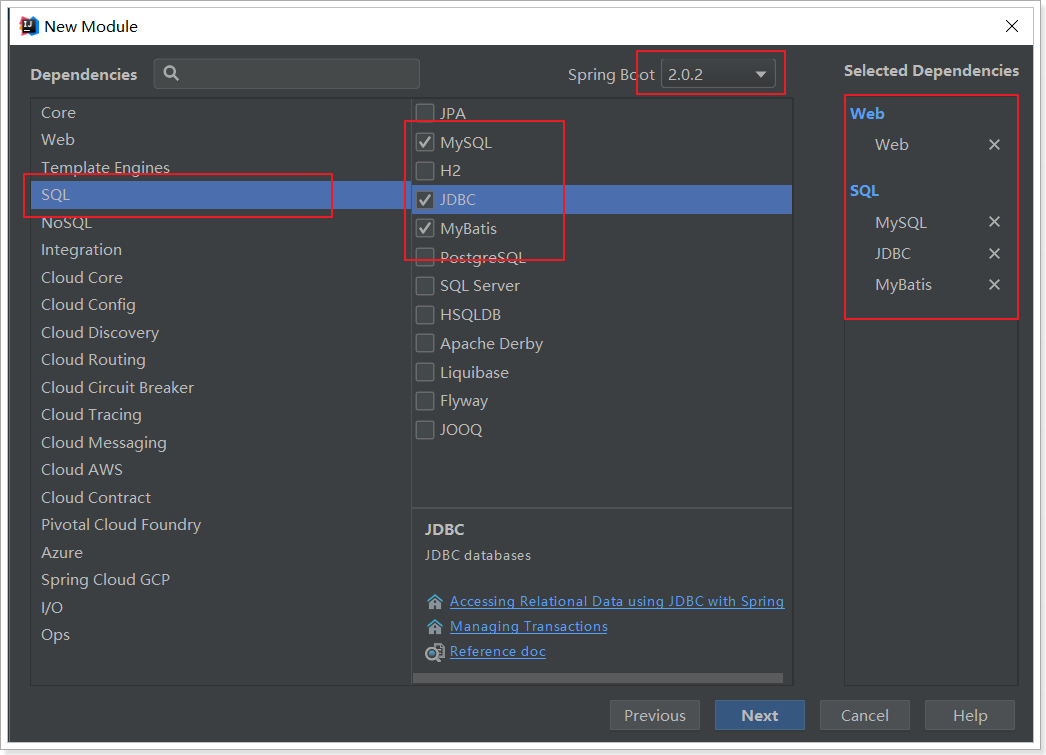Select the Cloud Circuit Breaker category
1046x755 pixels.
coord(221,388)
